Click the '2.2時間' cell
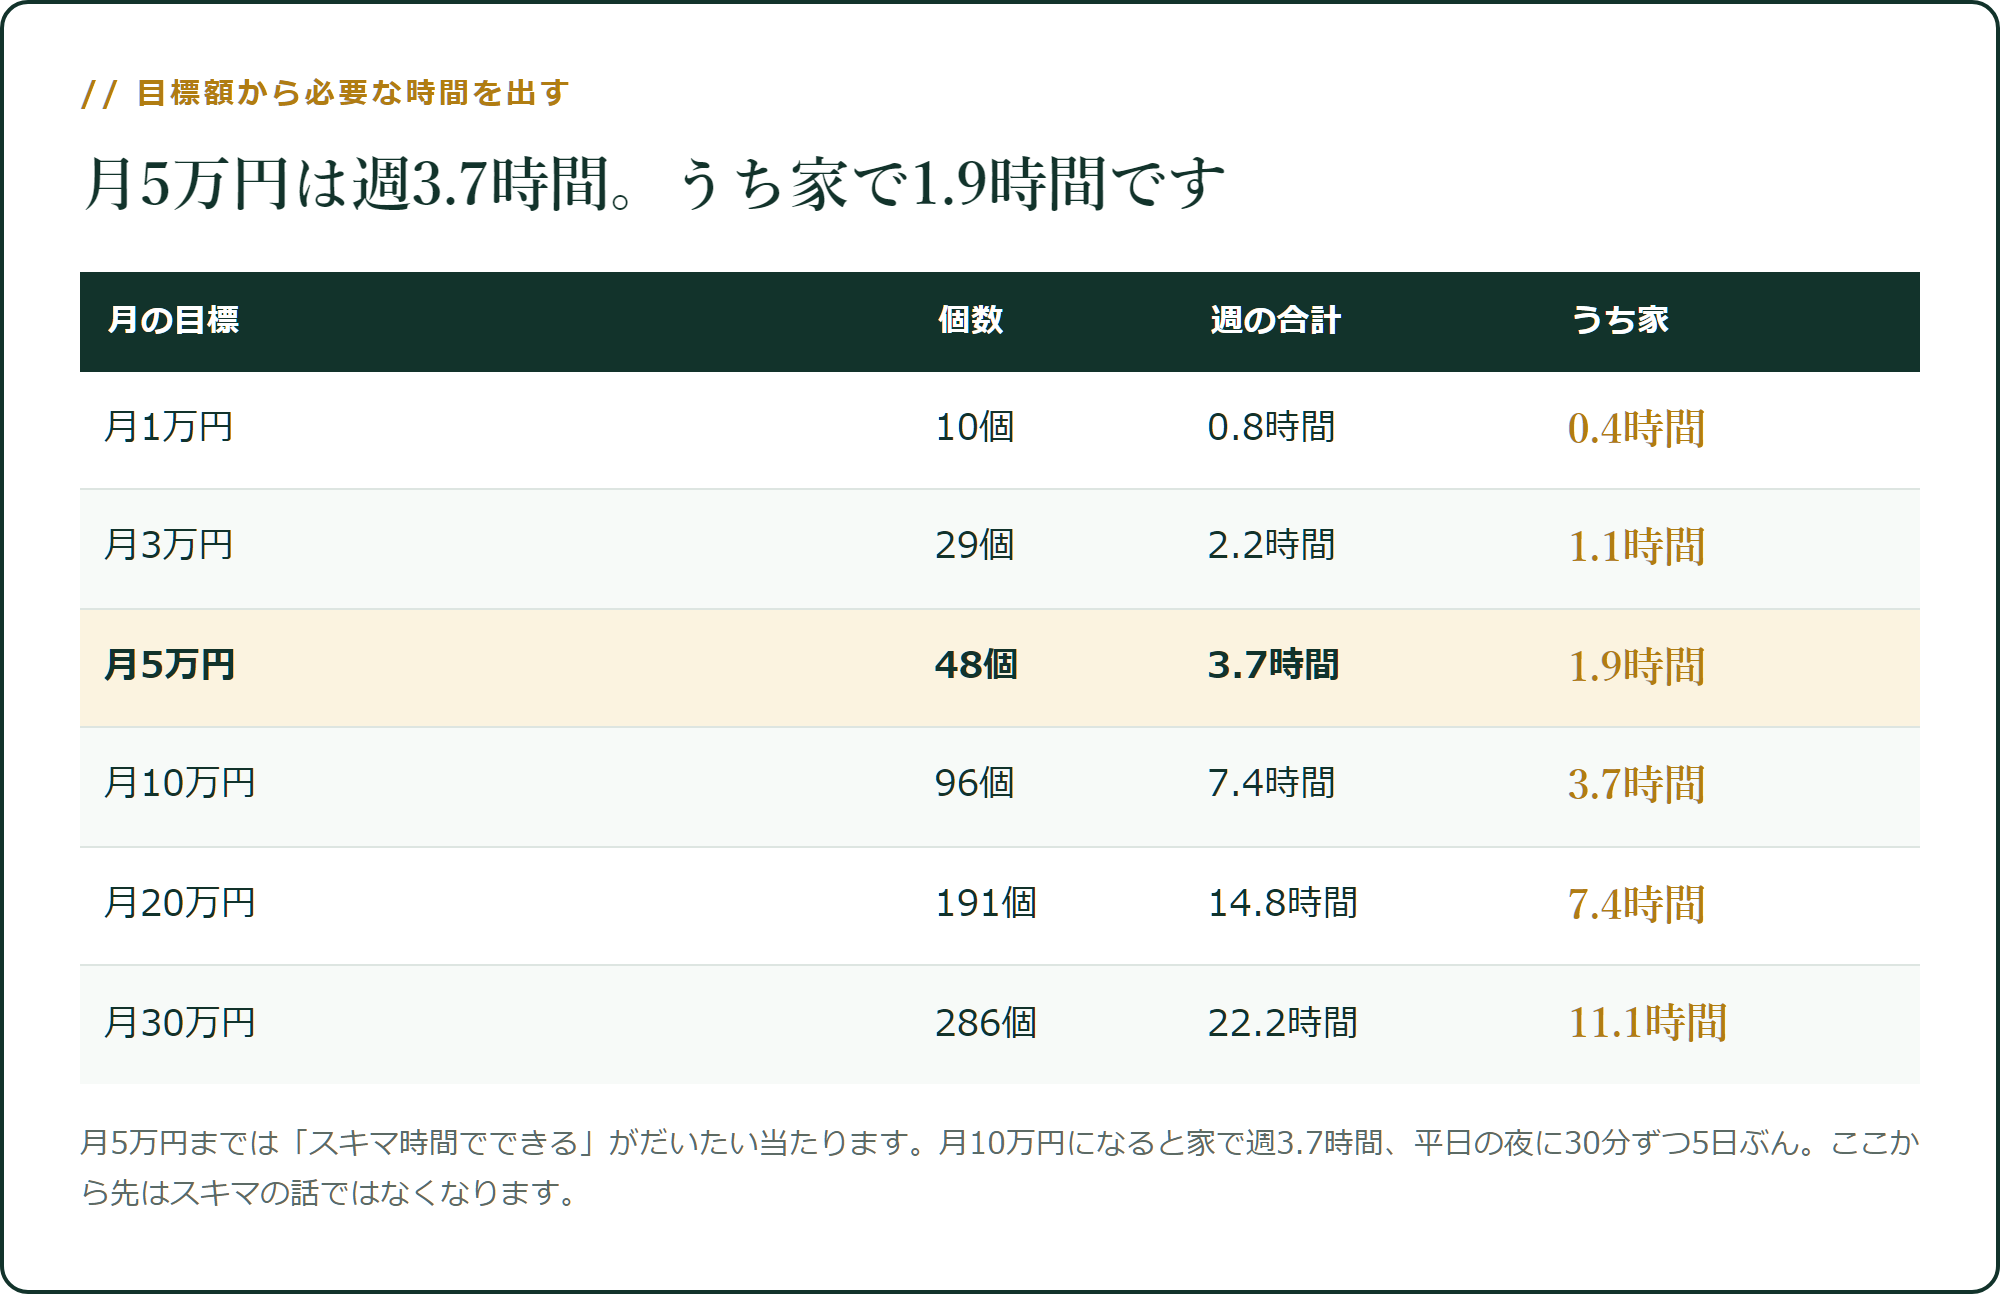The width and height of the screenshot is (2000, 1294). [x=1271, y=545]
